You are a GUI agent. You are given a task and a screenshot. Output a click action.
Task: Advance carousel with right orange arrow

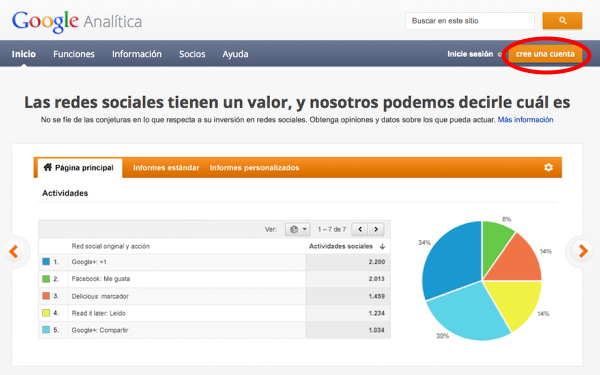[583, 251]
